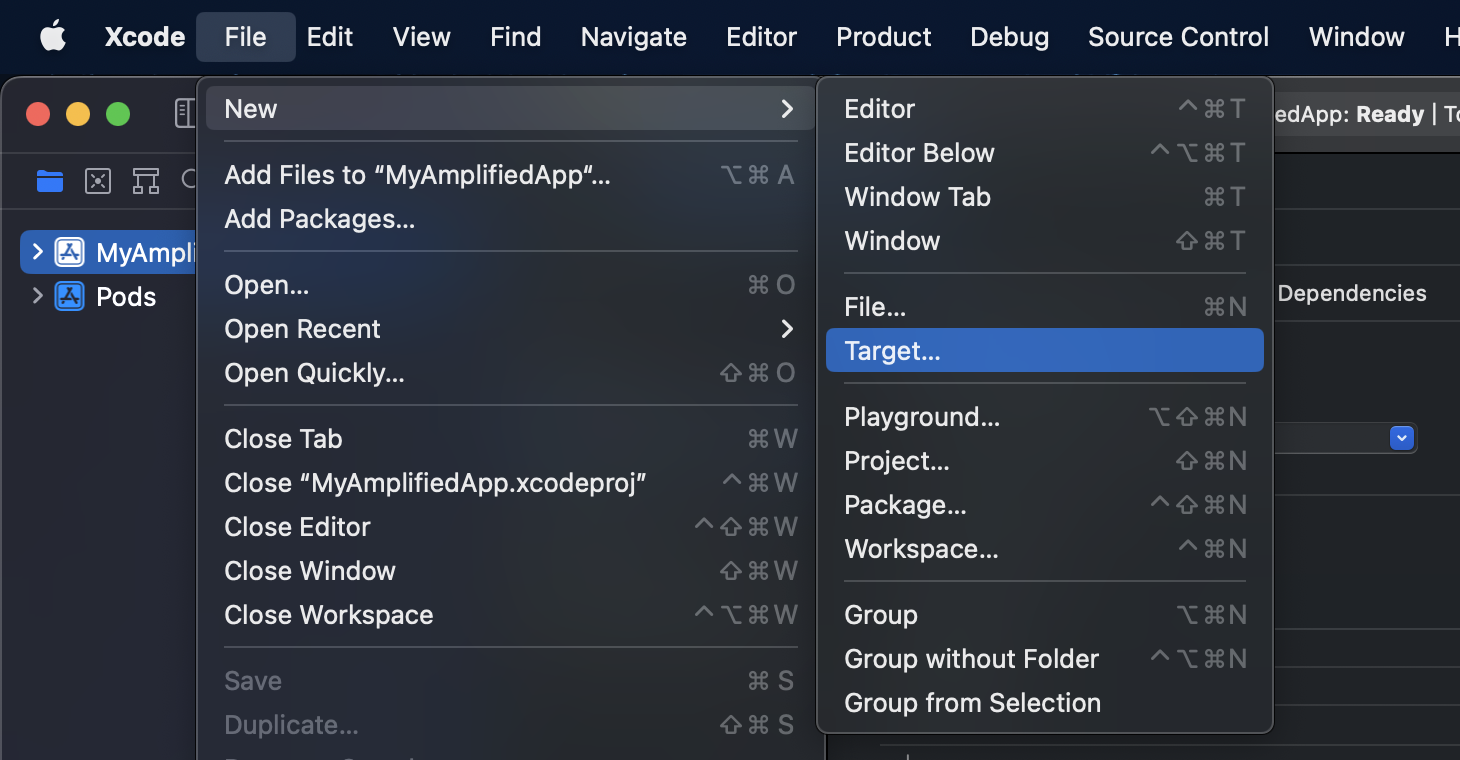
Task: Select the Pods project name
Action: (126, 297)
